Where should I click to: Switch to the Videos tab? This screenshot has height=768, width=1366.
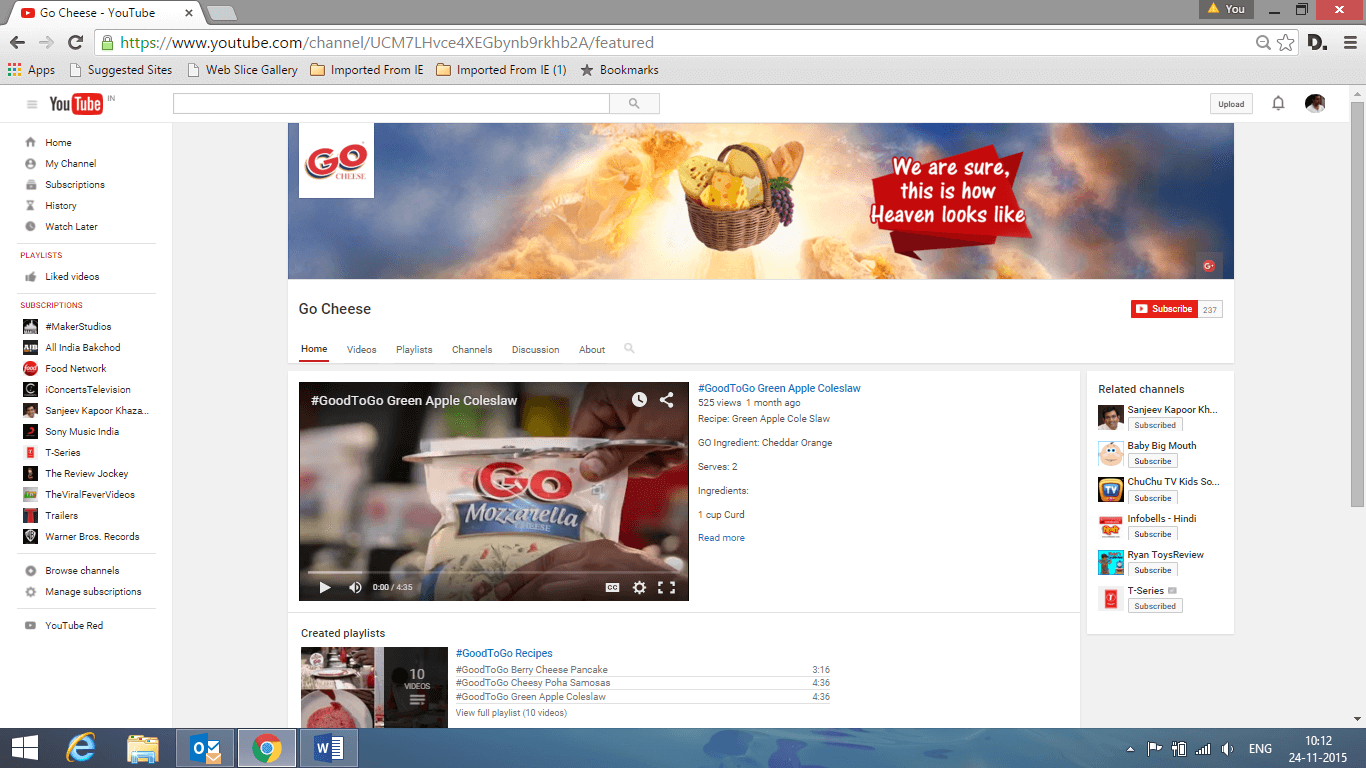pos(361,350)
